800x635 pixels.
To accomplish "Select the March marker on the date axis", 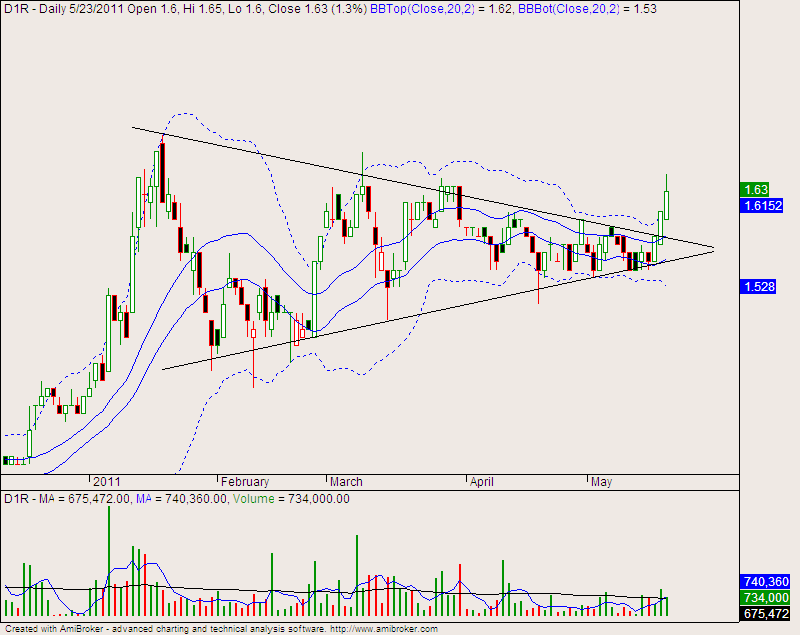I will pos(346,480).
